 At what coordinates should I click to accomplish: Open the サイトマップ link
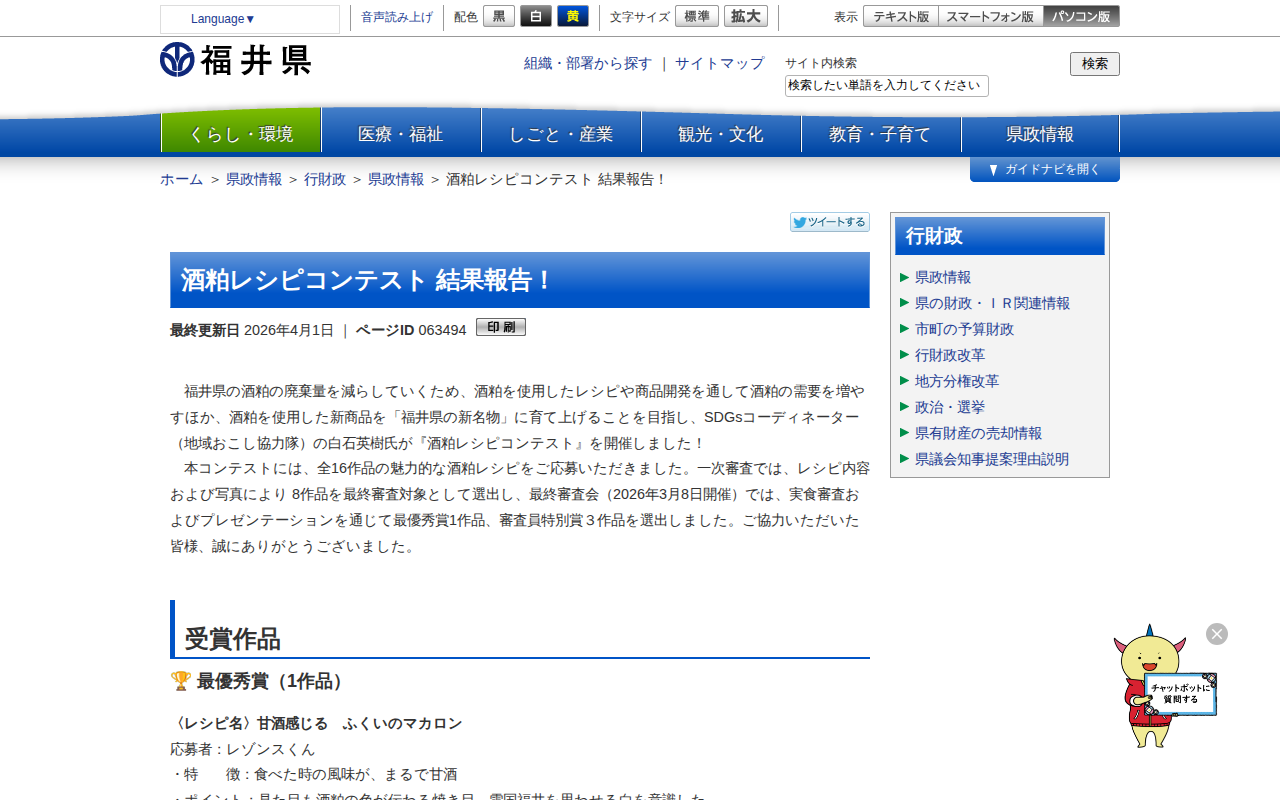click(719, 63)
